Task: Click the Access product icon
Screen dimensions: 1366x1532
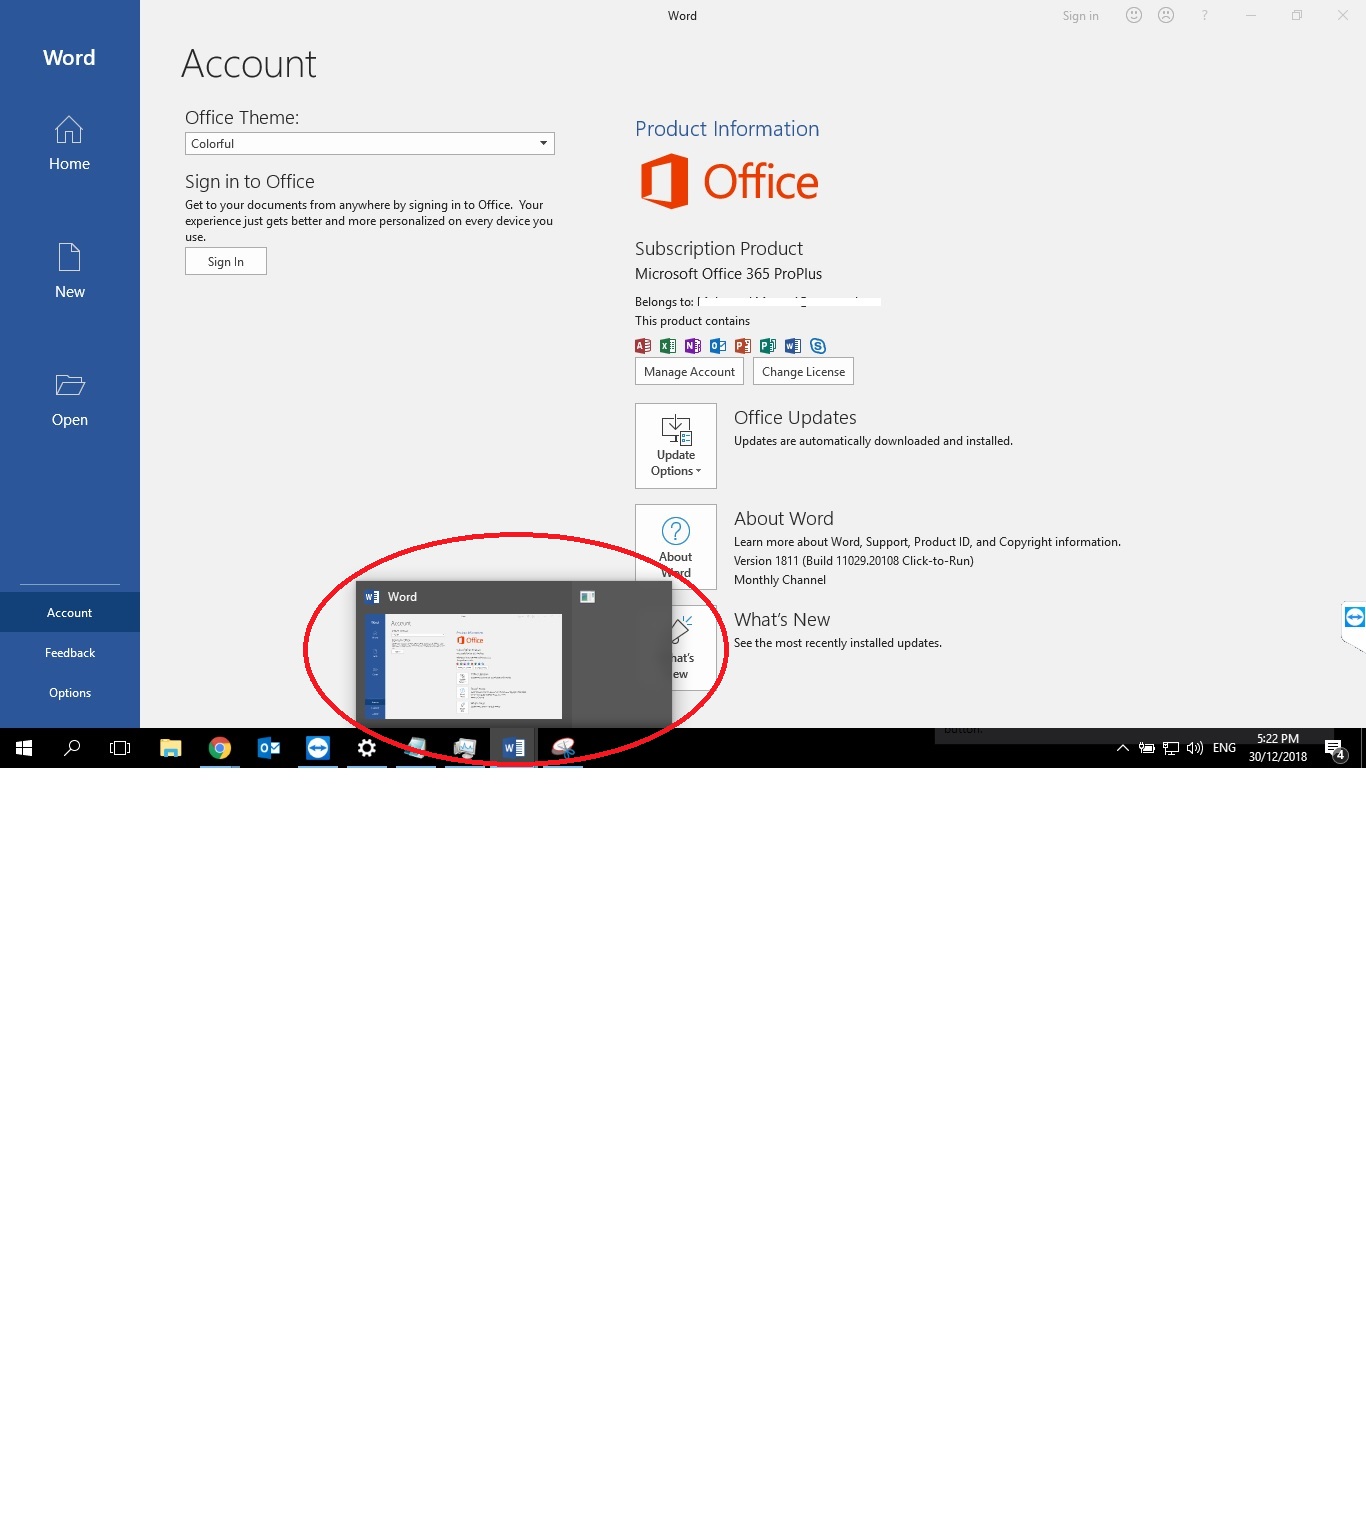Action: tap(643, 346)
